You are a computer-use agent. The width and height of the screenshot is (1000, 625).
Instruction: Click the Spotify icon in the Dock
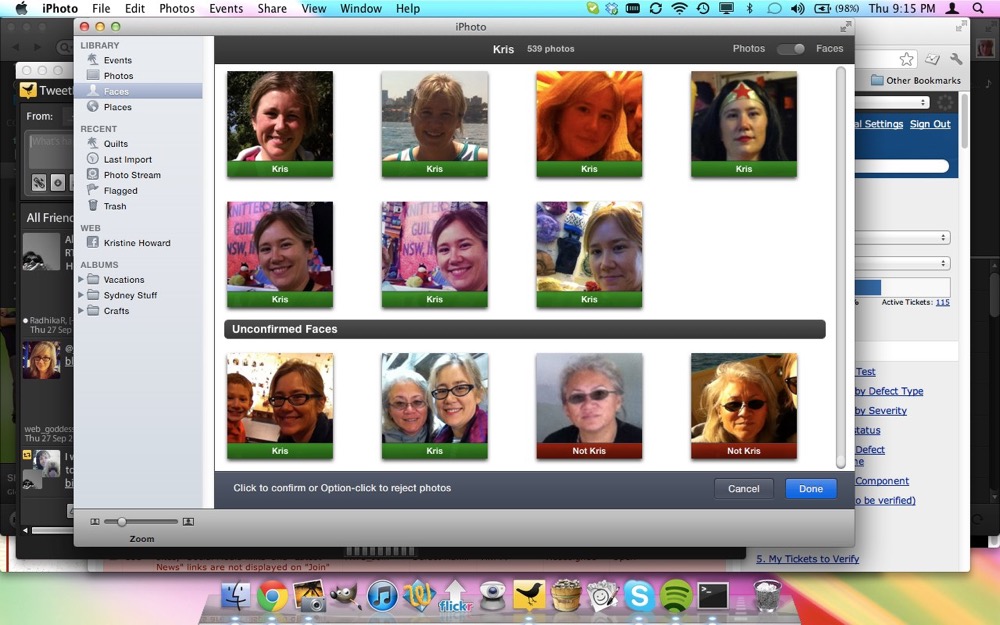pyautogui.click(x=676, y=597)
